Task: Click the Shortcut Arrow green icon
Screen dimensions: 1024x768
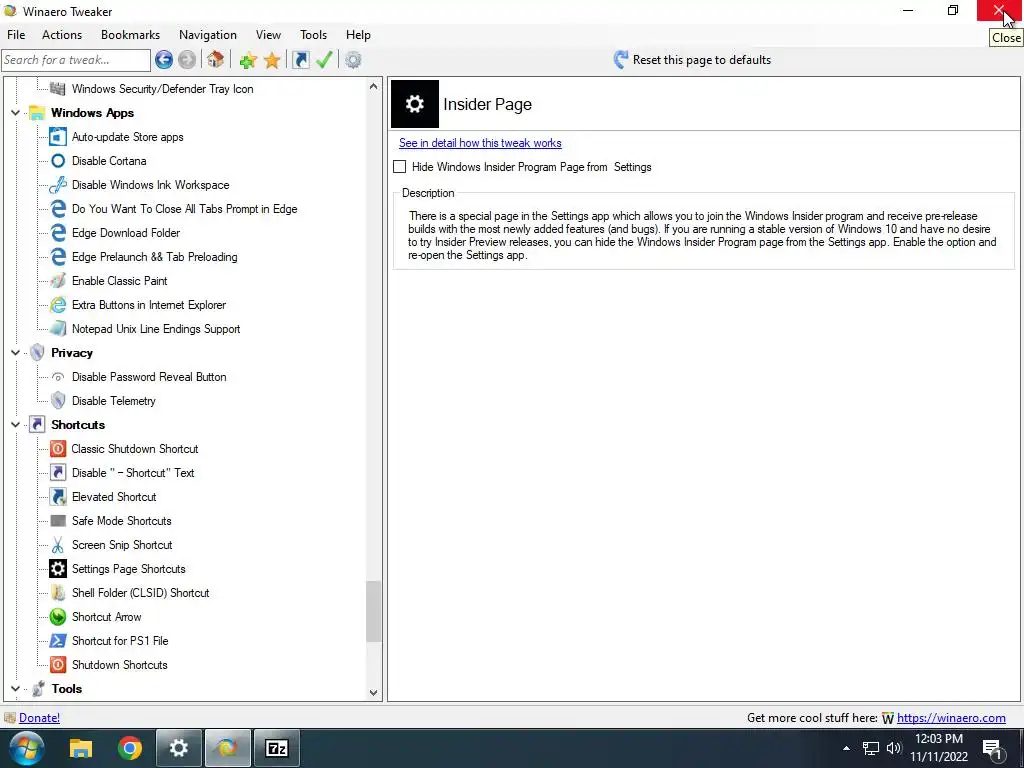Action: (x=58, y=617)
